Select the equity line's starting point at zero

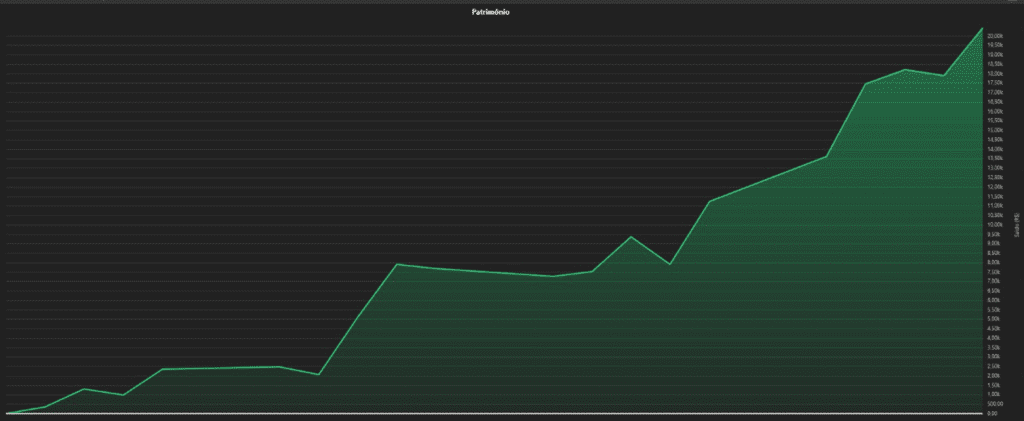[x=8, y=412]
